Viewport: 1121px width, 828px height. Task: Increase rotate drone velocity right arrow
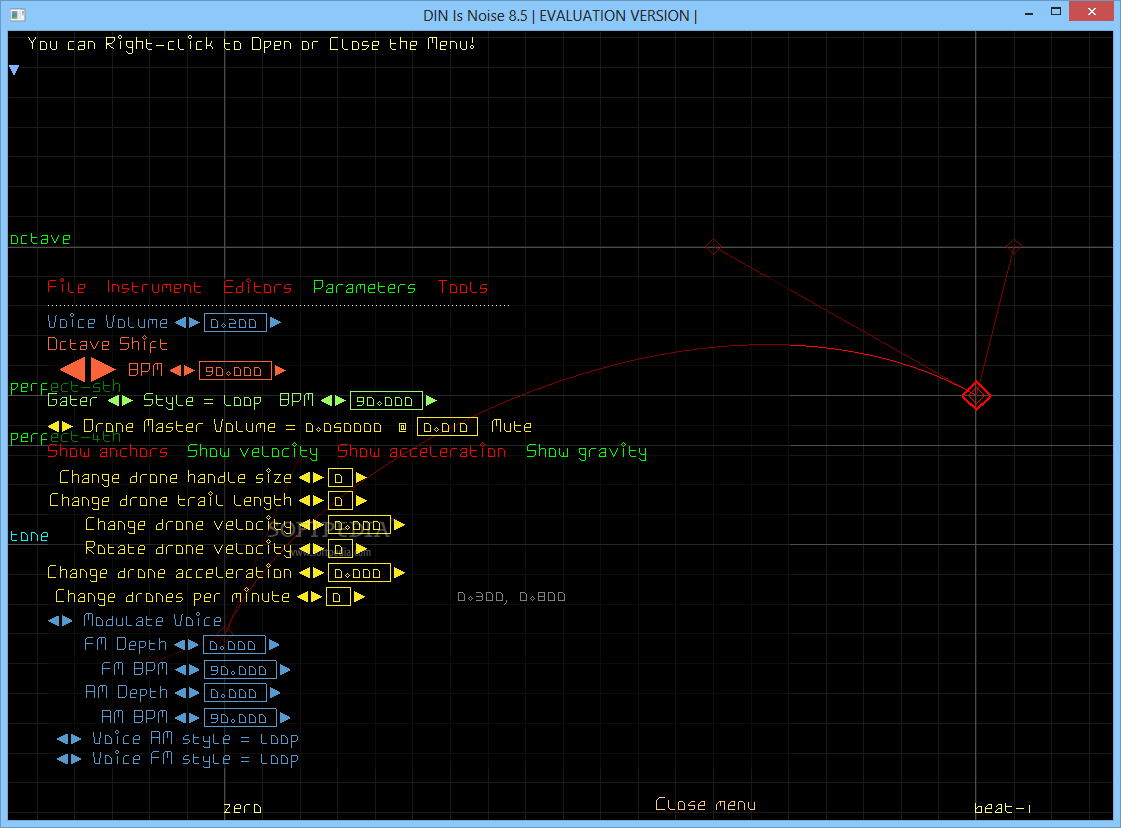361,548
